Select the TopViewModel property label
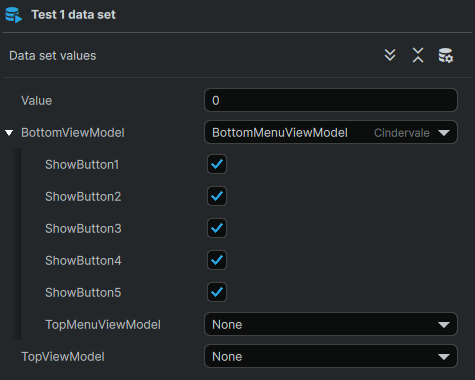Viewport: 475px width, 380px height. [x=63, y=357]
